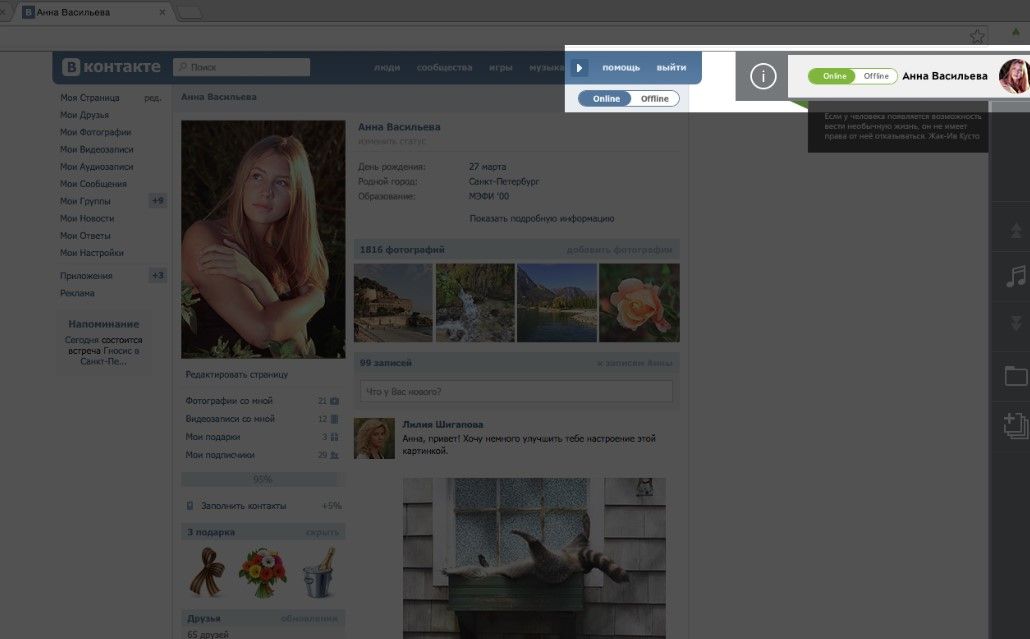Click the 95% profile completion bar

click(263, 479)
